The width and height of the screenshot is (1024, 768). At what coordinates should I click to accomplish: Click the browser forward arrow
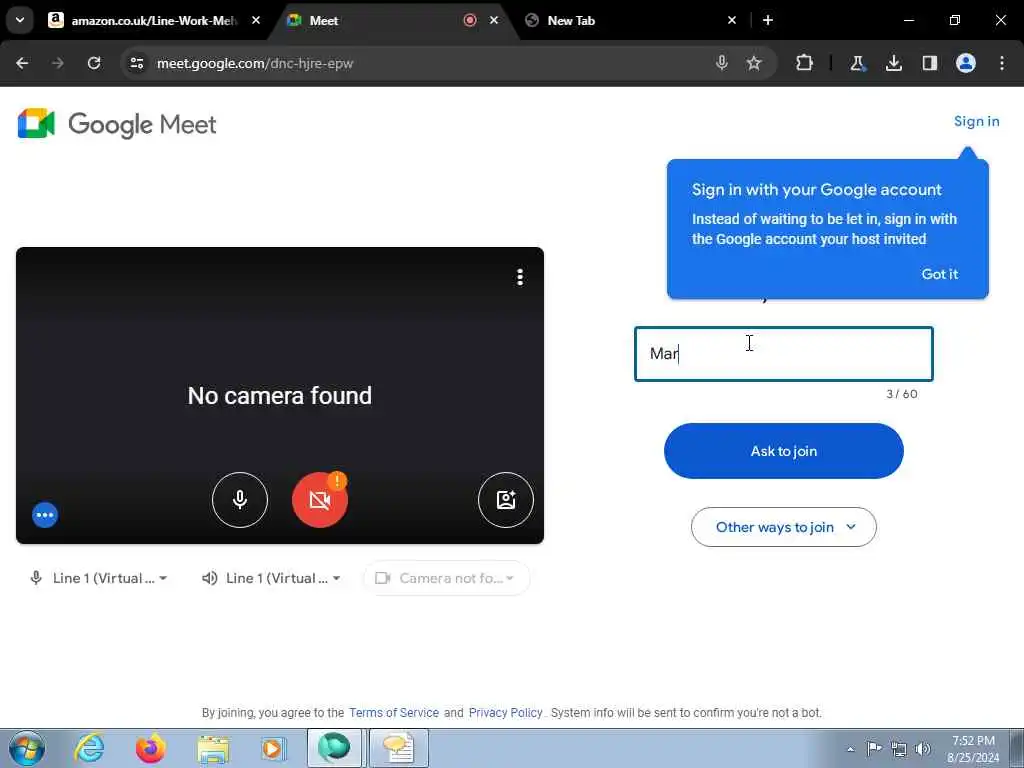tap(57, 63)
